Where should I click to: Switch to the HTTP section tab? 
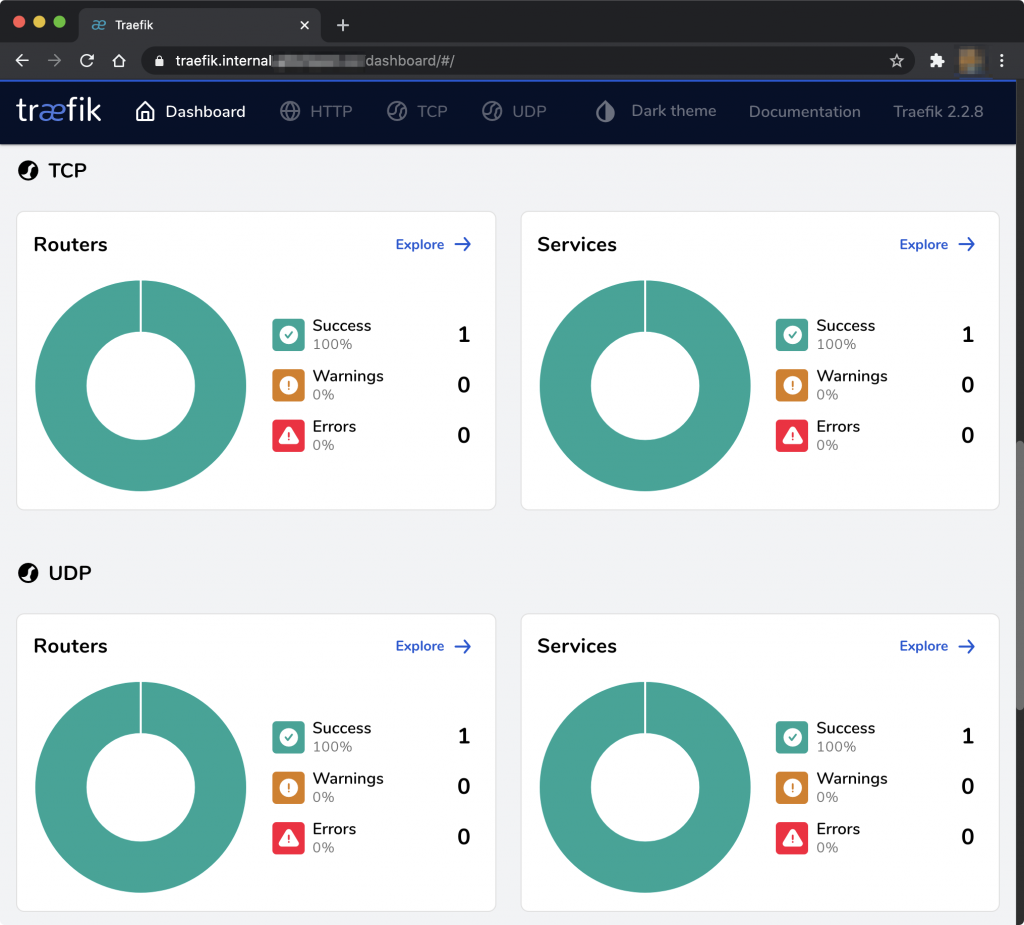click(x=316, y=112)
